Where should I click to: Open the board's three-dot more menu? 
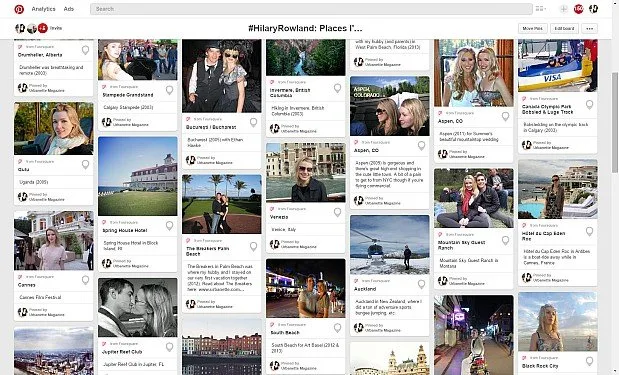589,28
